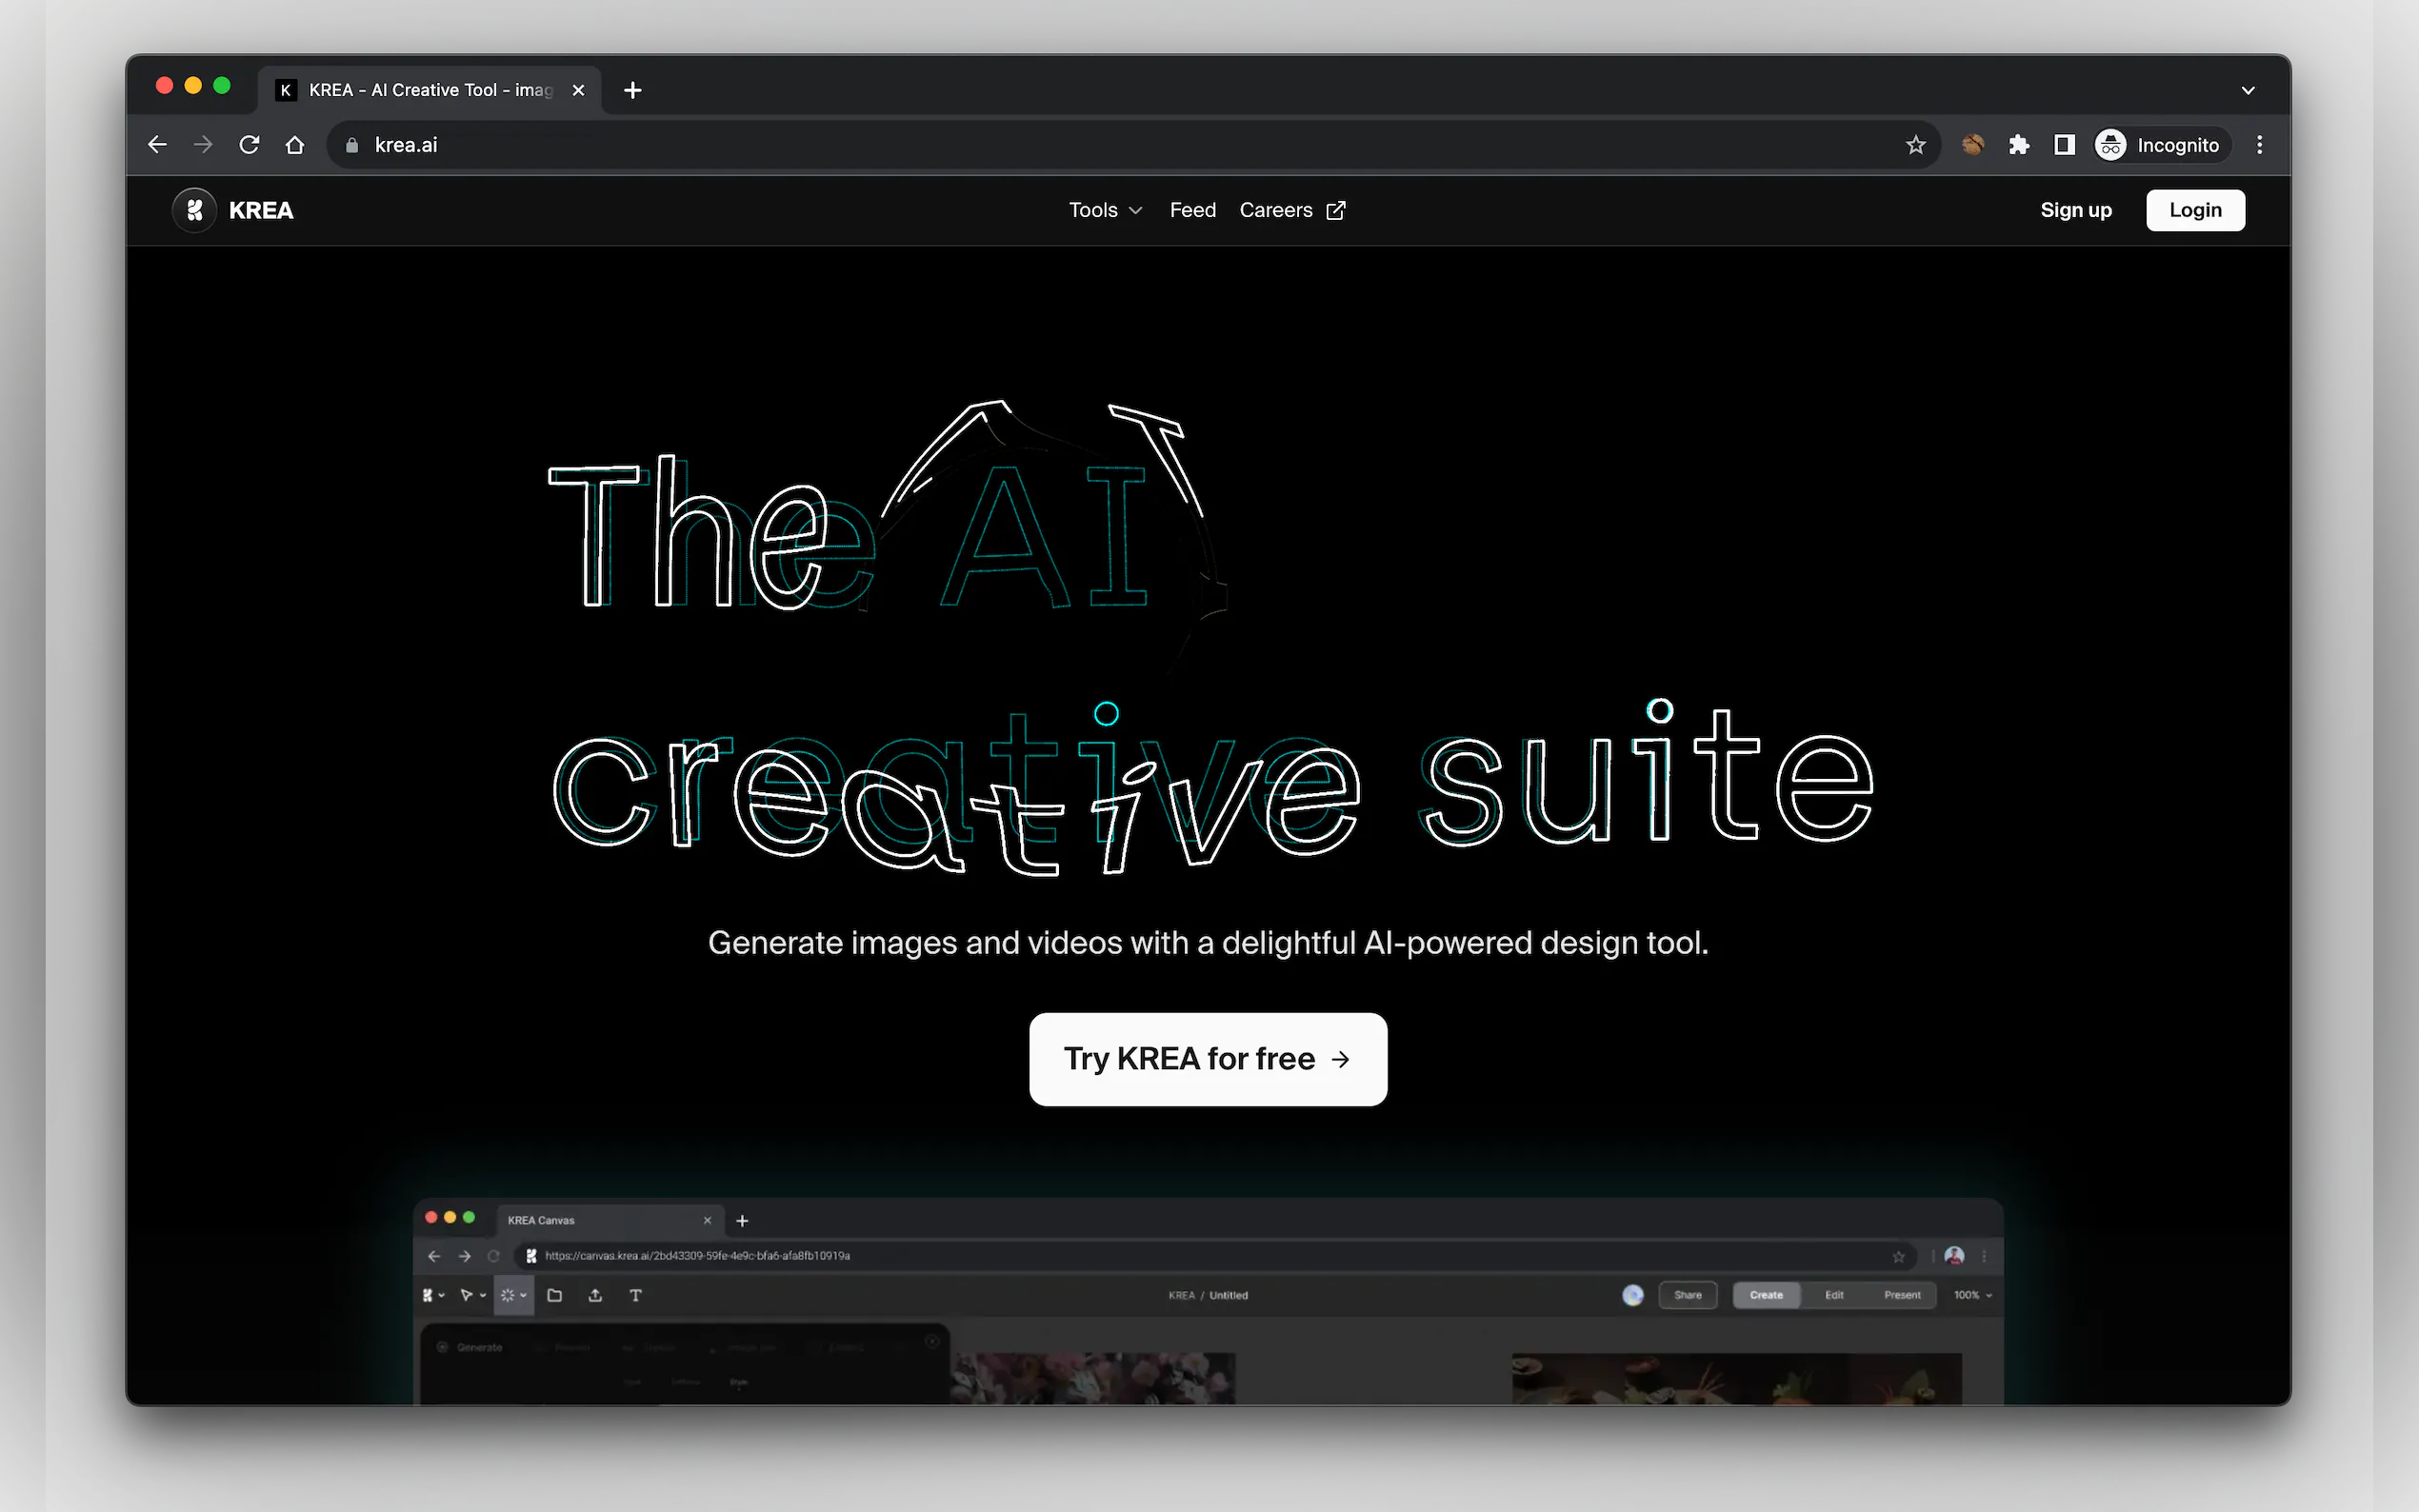Expand the tab search chevron
The width and height of the screenshot is (2419, 1512).
[x=2248, y=90]
